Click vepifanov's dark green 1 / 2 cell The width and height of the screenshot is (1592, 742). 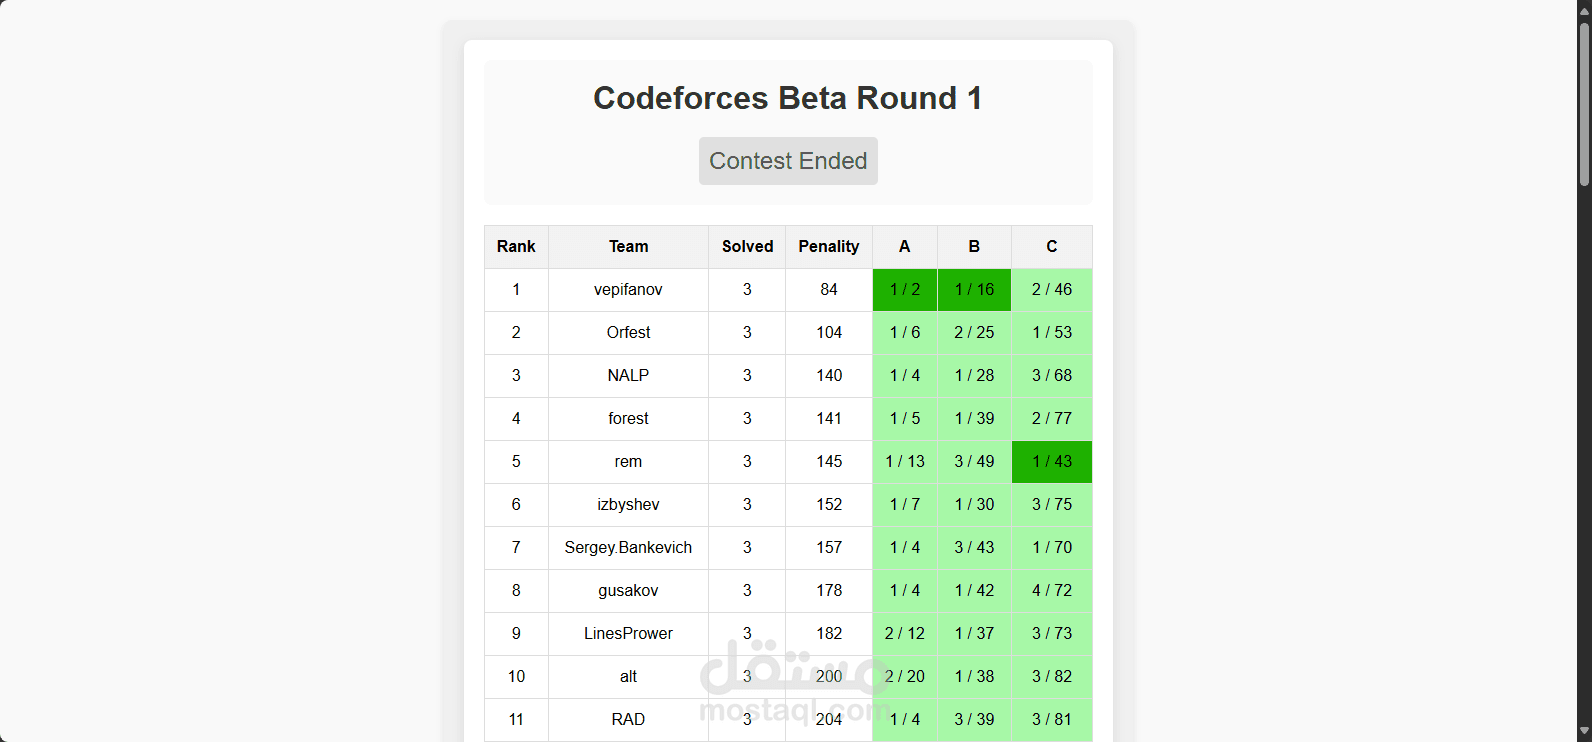[x=904, y=289]
